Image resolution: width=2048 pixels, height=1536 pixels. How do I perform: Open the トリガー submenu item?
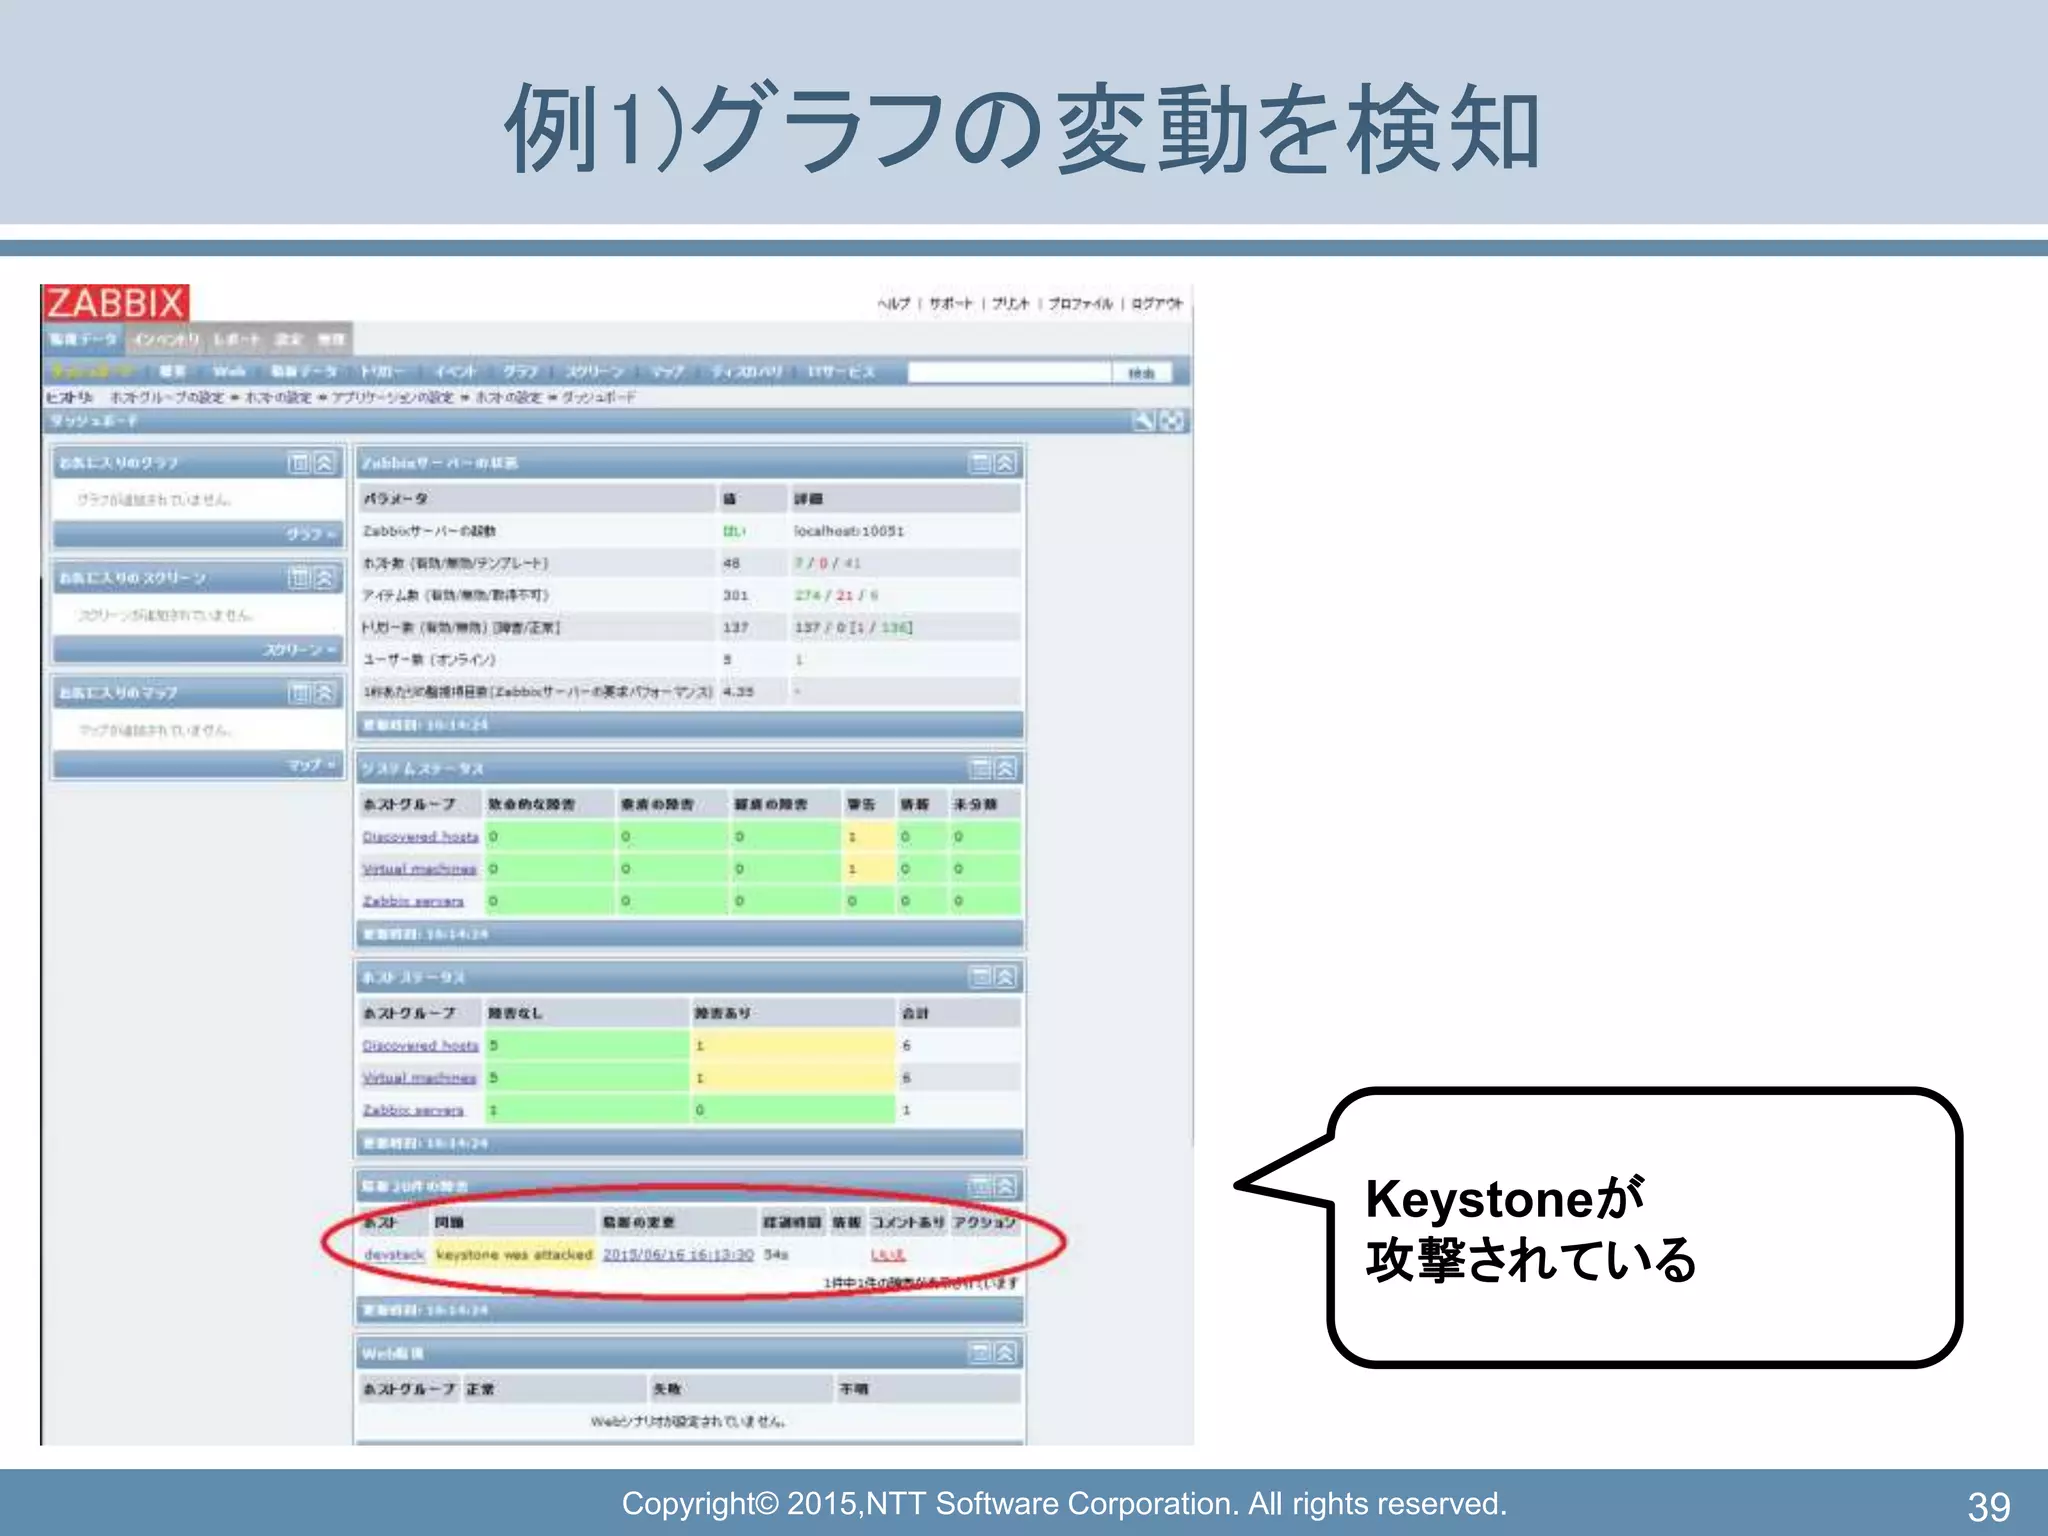point(382,371)
